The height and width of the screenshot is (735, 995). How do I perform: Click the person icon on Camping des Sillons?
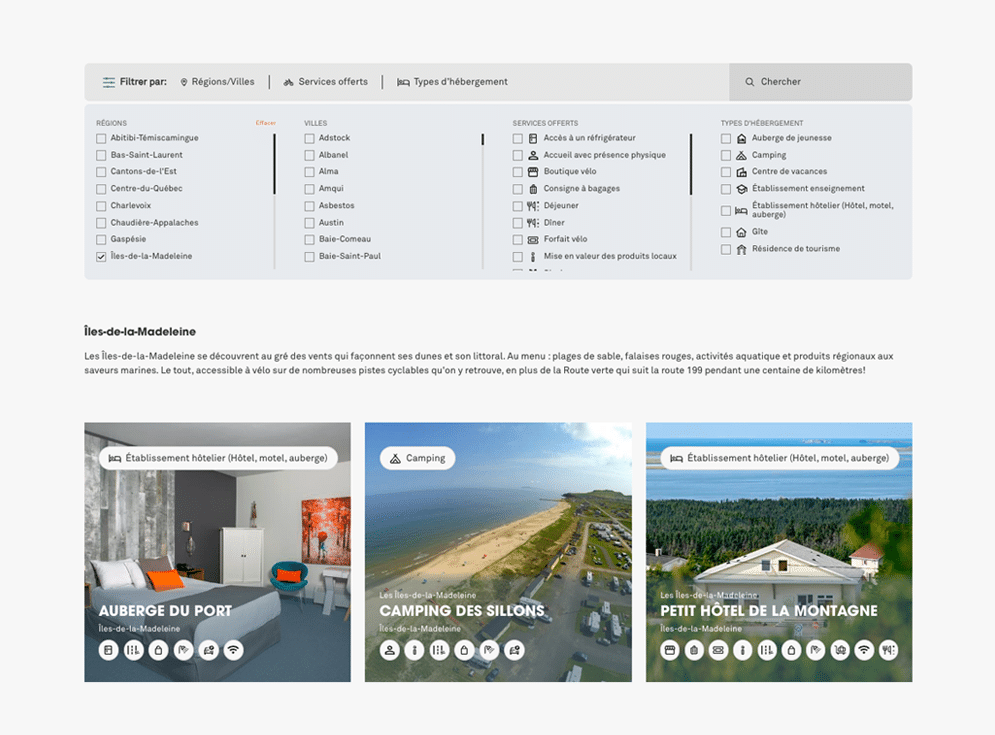click(390, 650)
